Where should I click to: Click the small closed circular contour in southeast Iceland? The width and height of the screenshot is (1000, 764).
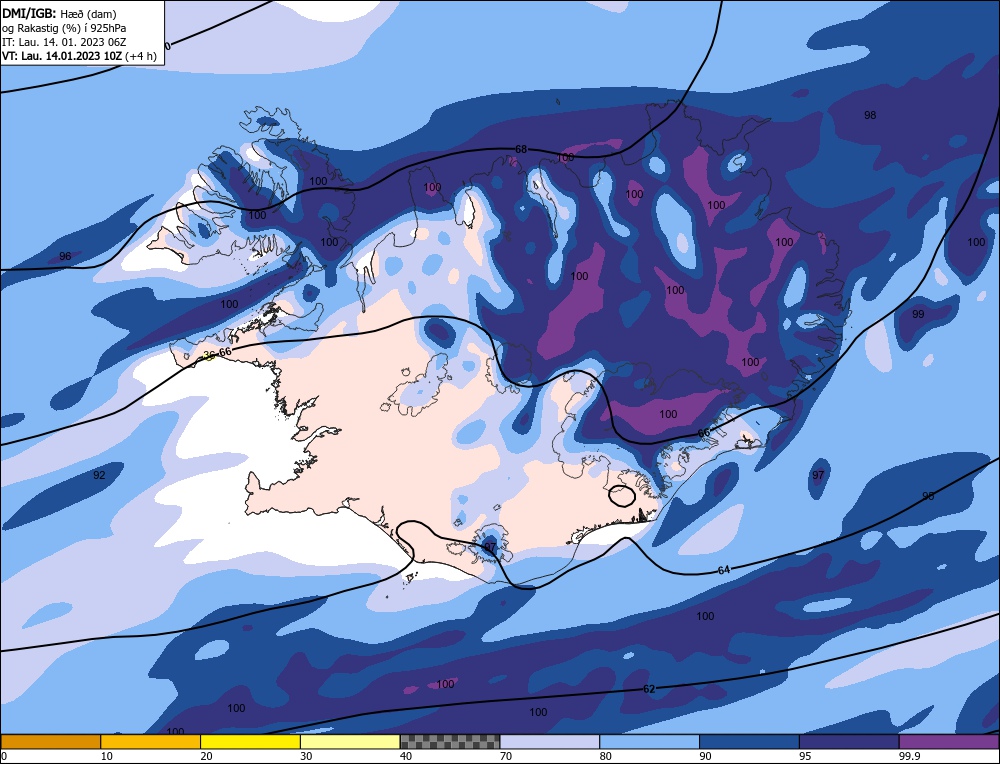tap(622, 496)
